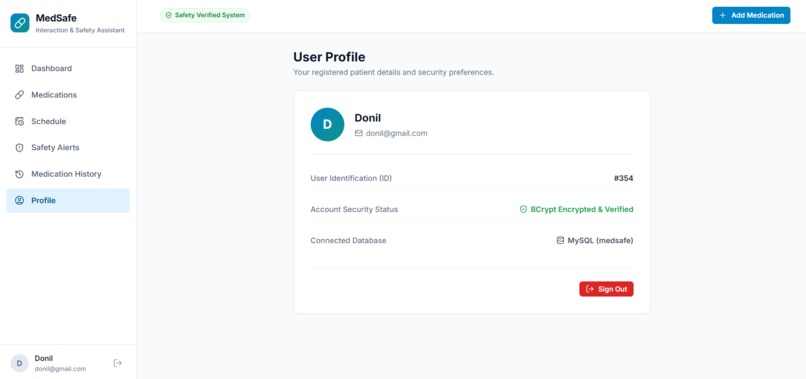Open the Dashboard page
The width and height of the screenshot is (806, 379).
[x=68, y=68]
